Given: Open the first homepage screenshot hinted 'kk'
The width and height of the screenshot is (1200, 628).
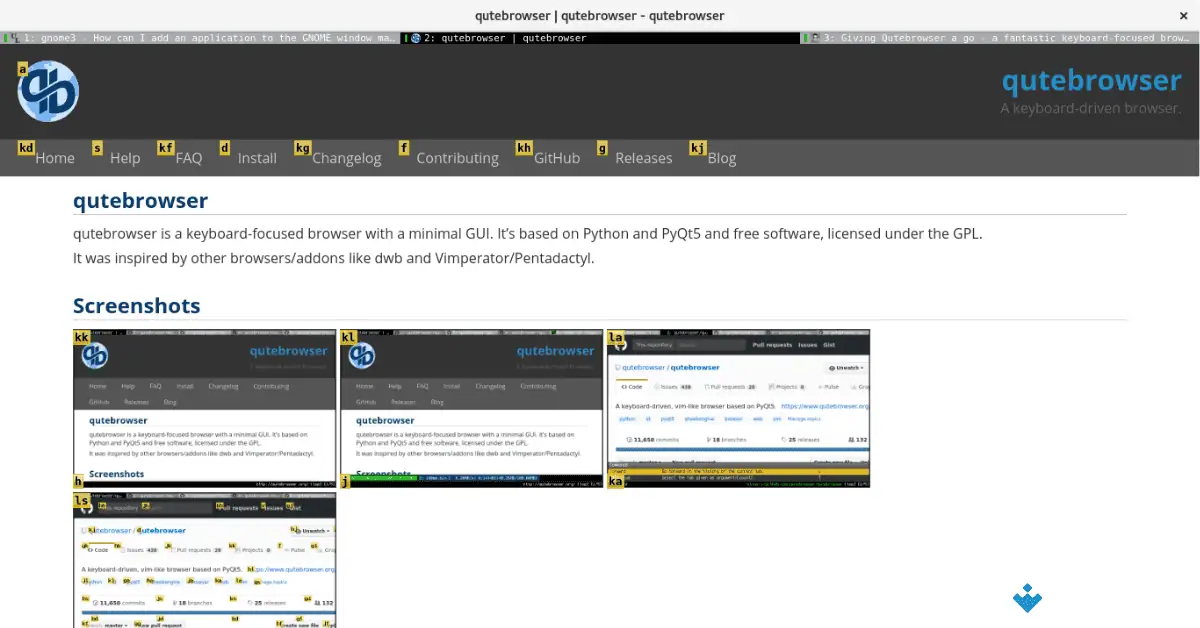Looking at the screenshot, I should 204,407.
